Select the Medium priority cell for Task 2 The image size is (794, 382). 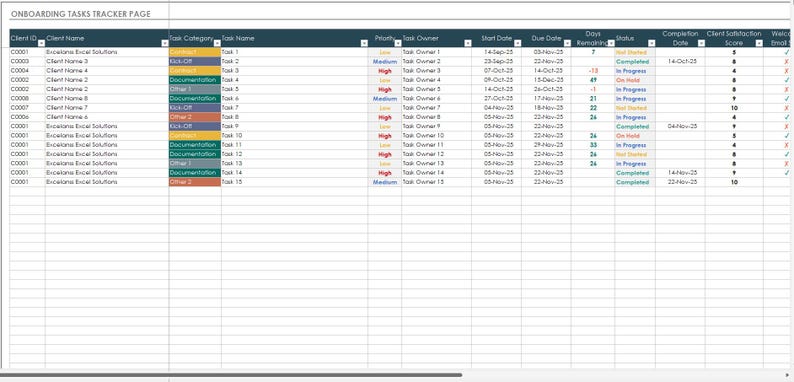385,61
